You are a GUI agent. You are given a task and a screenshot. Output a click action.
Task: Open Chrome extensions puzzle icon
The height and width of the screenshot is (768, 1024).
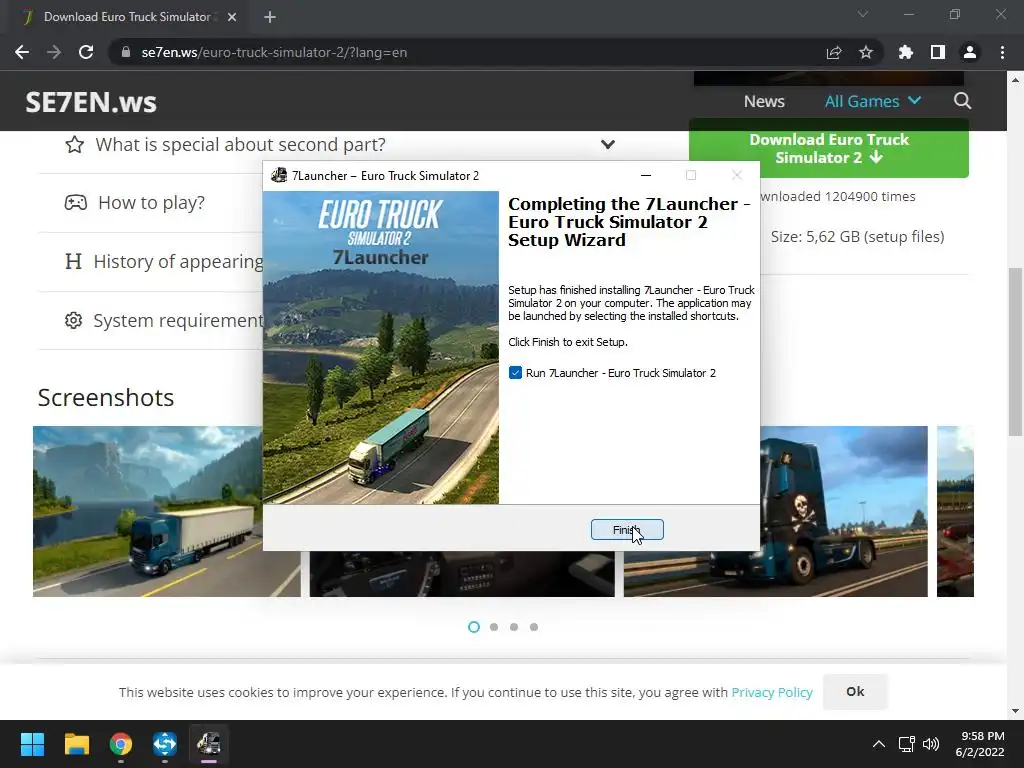[906, 52]
